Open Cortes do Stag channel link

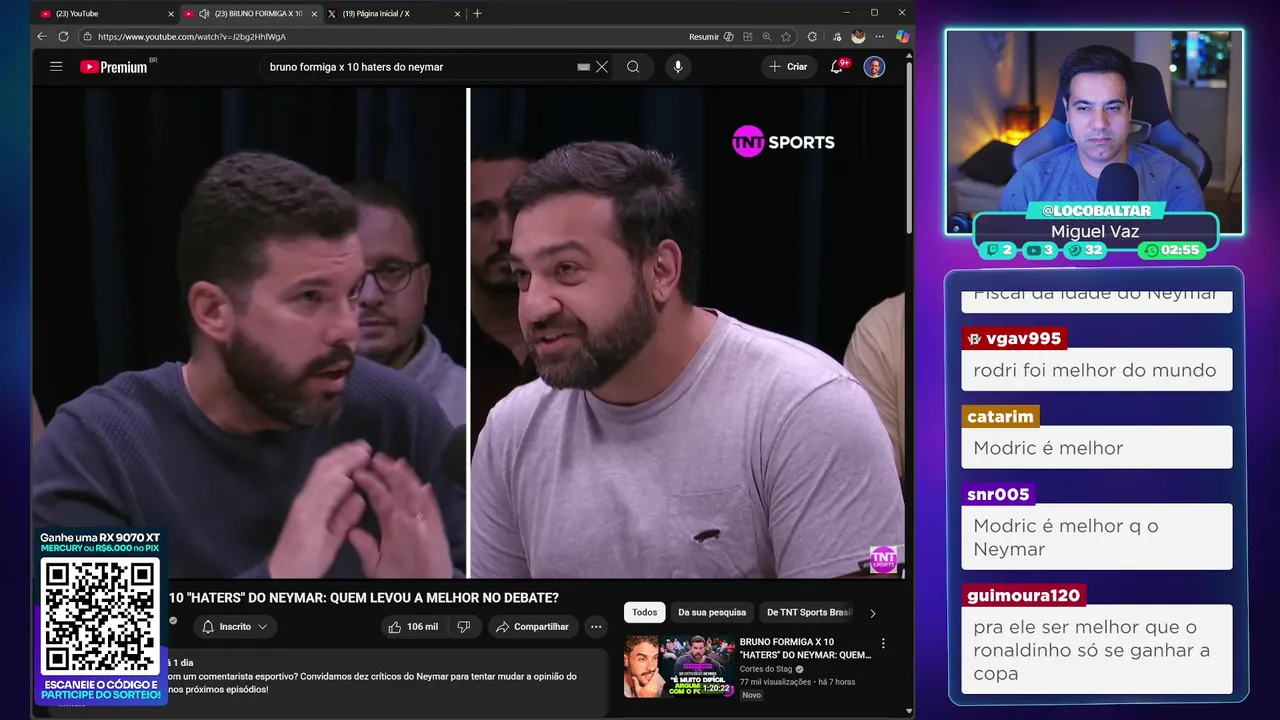(766, 669)
